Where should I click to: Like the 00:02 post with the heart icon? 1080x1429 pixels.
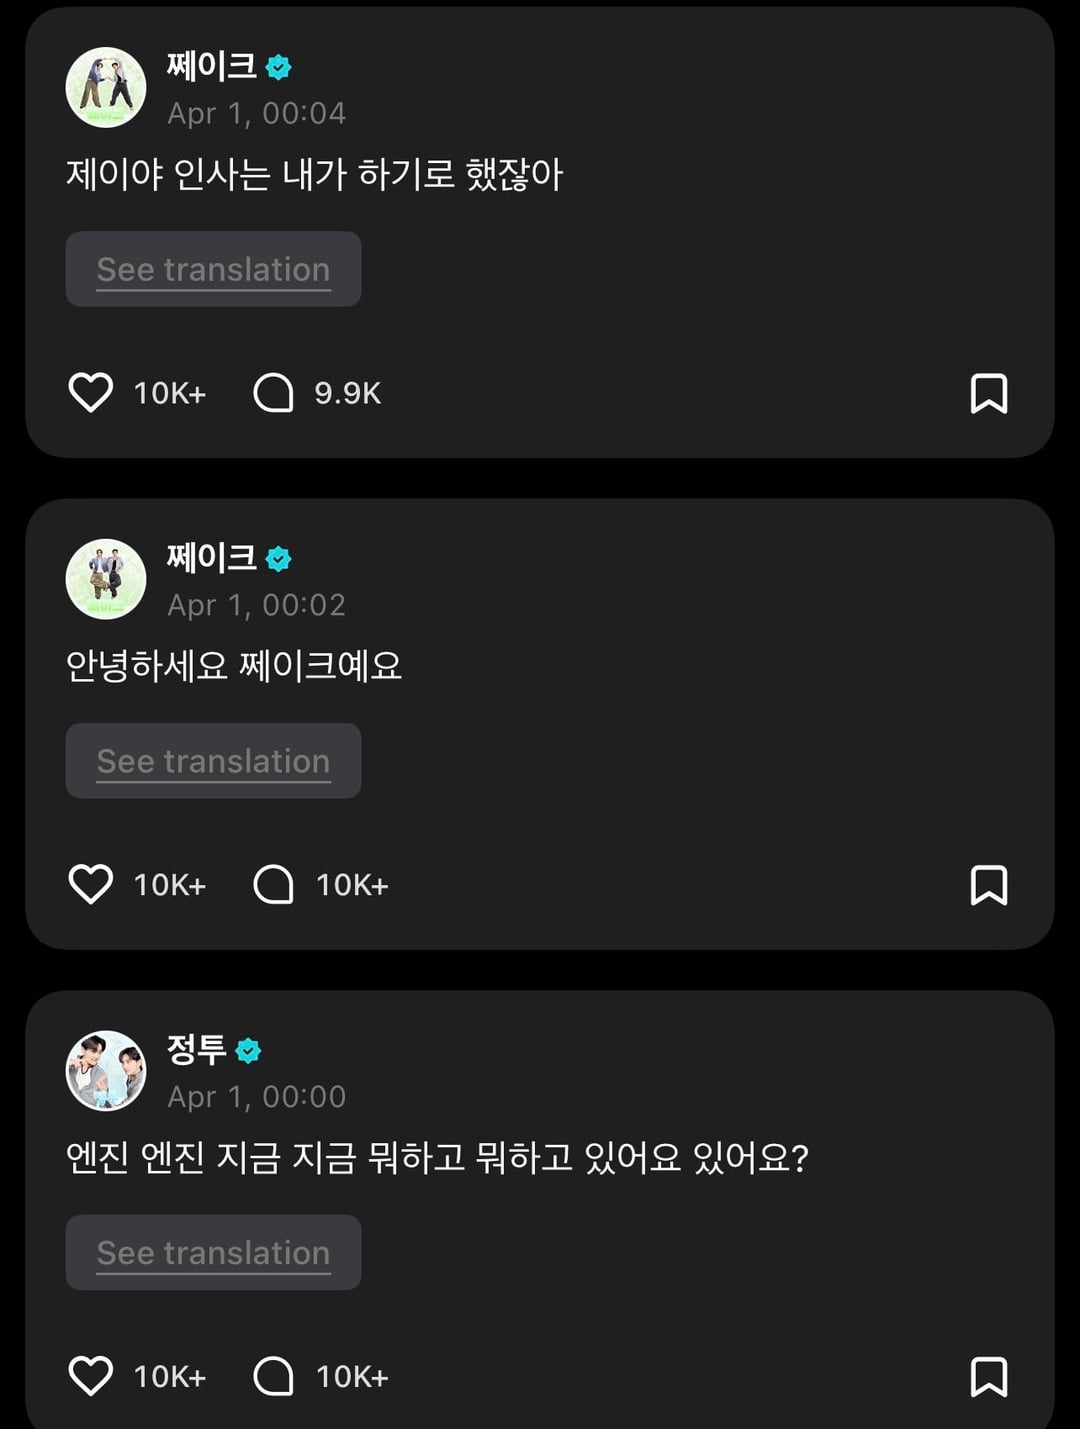pyautogui.click(x=90, y=885)
